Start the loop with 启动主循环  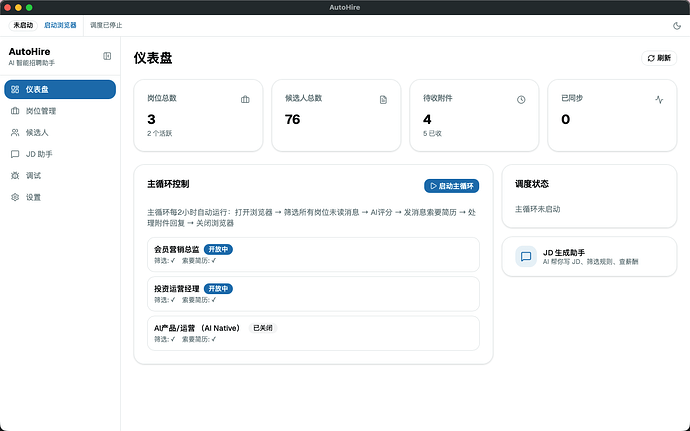[451, 186]
